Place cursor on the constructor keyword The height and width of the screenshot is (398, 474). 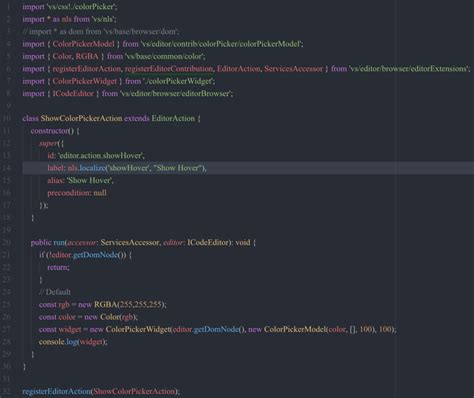tap(49, 131)
